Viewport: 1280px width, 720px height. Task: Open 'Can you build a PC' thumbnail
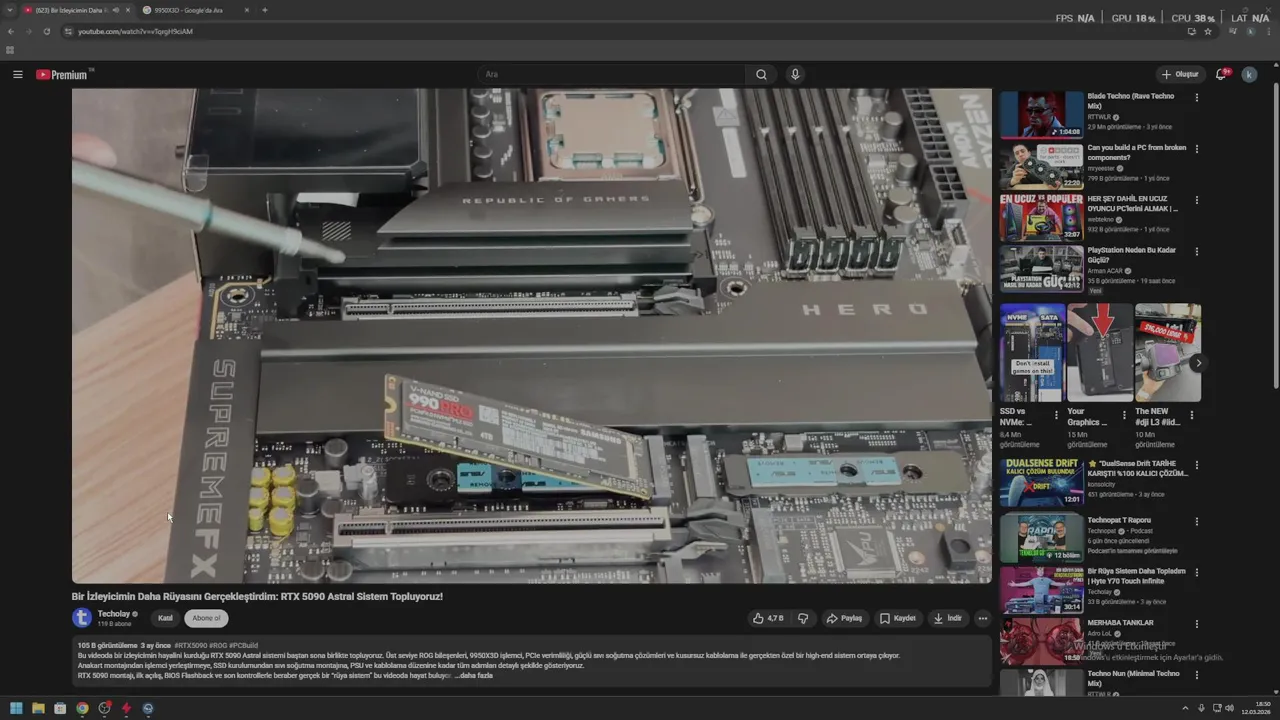(1041, 166)
